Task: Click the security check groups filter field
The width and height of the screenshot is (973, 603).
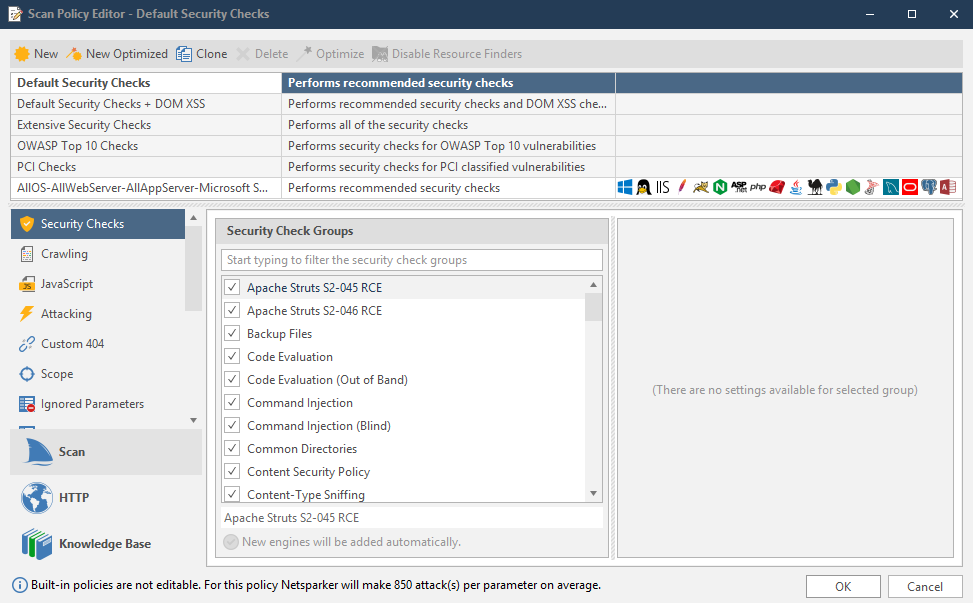Action: [x=411, y=259]
